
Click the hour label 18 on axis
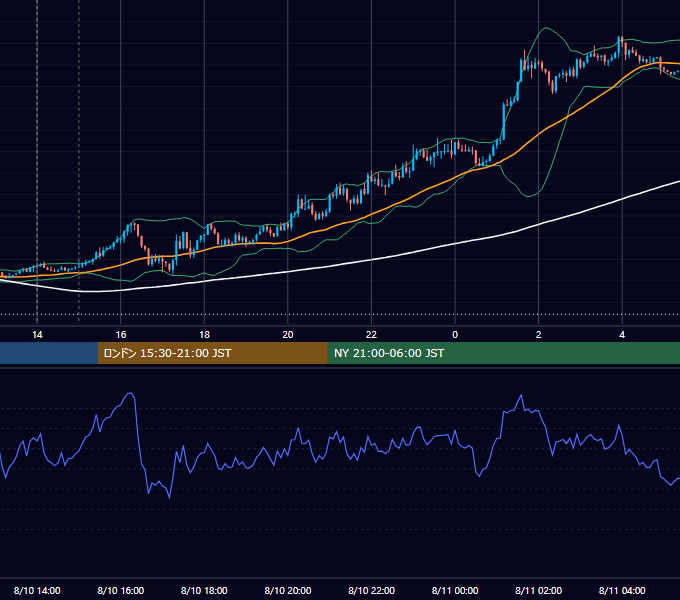pos(204,335)
